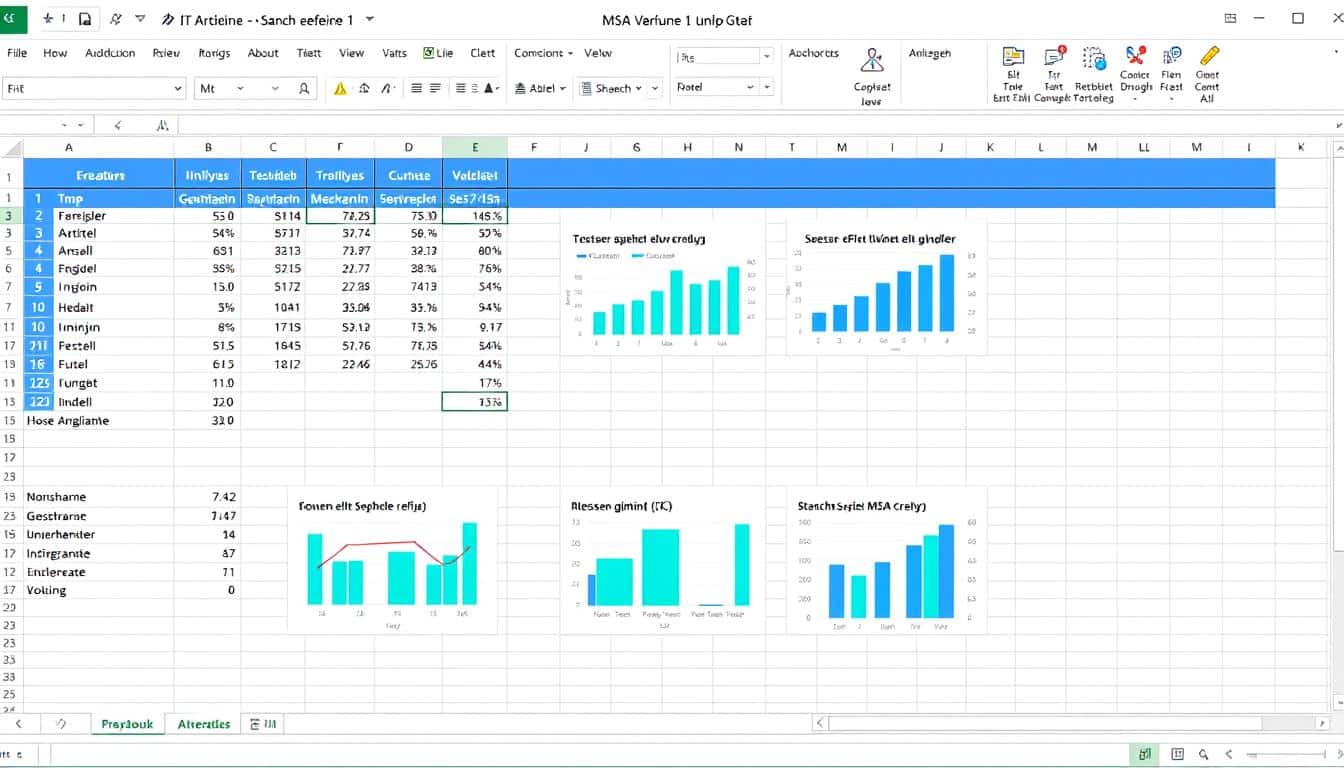
Task: Open the Mt size dropdown
Action: [240, 88]
